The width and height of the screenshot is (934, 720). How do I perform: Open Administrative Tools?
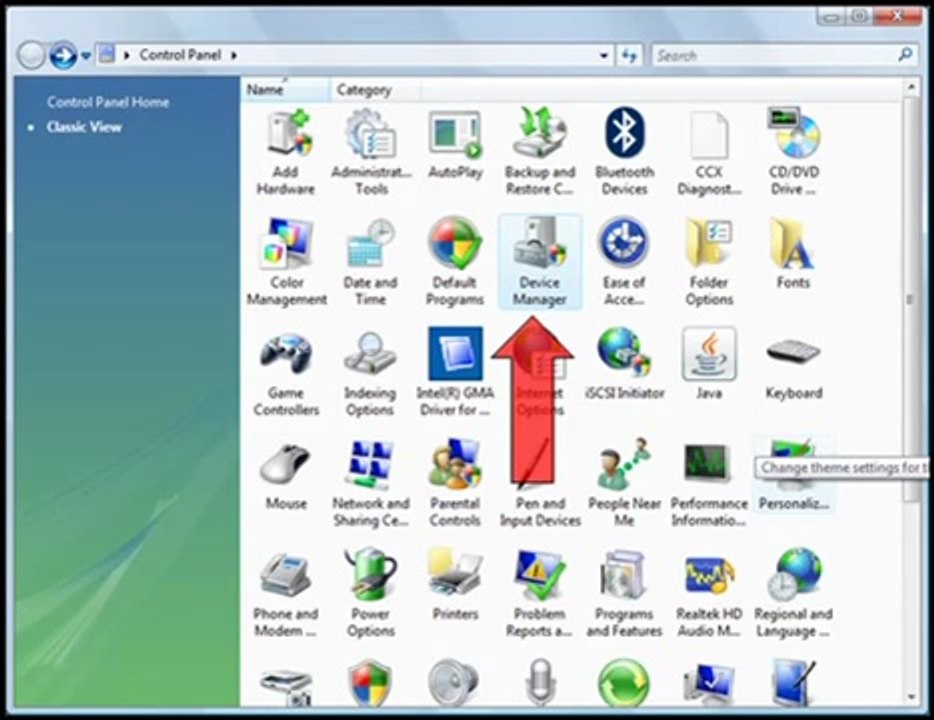tap(371, 153)
